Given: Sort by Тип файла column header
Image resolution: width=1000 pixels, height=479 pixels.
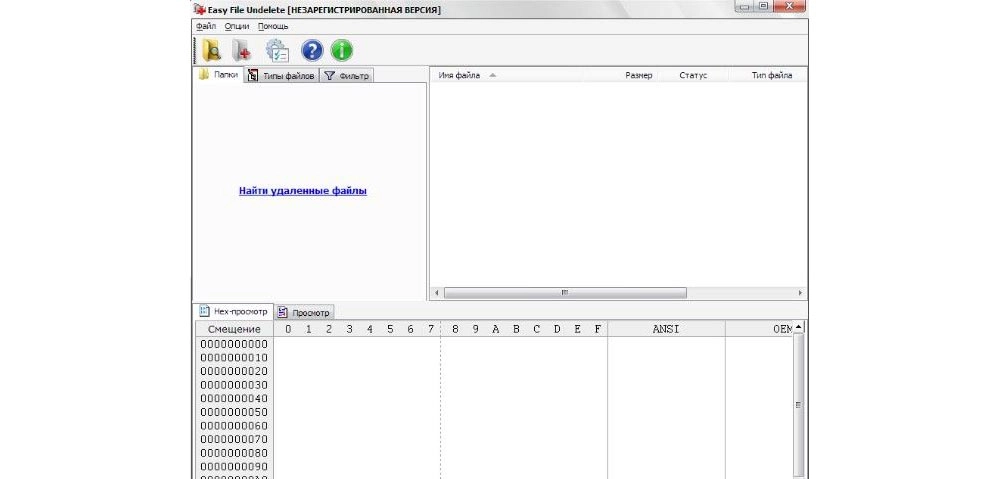Looking at the screenshot, I should pyautogui.click(x=772, y=75).
